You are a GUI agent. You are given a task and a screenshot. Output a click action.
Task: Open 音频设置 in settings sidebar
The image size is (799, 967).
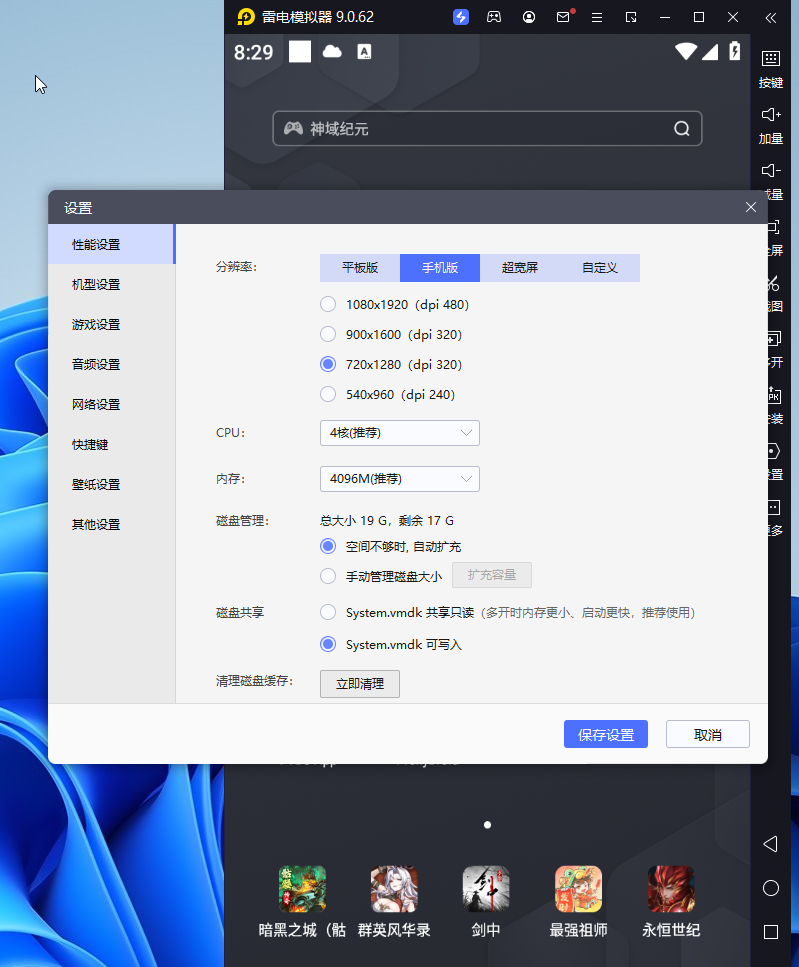(x=112, y=364)
